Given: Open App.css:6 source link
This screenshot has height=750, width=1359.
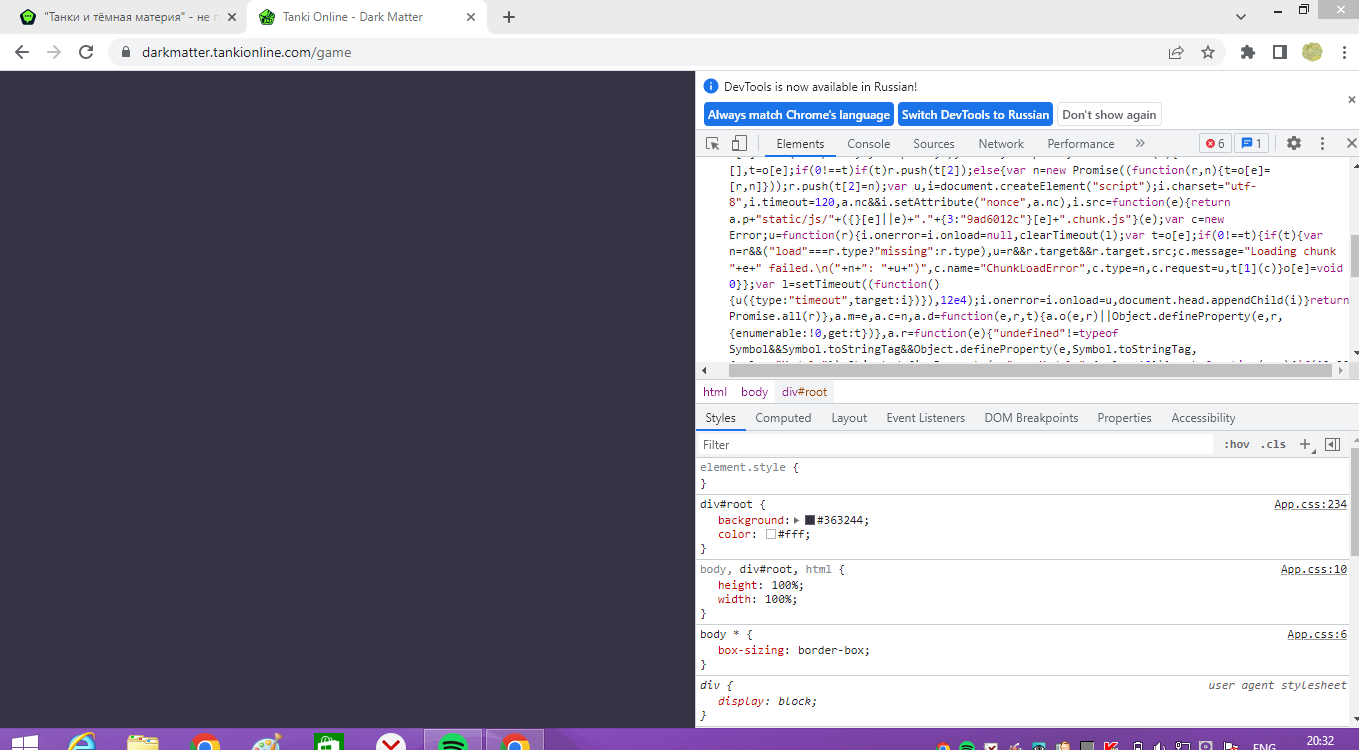Looking at the screenshot, I should (1317, 635).
